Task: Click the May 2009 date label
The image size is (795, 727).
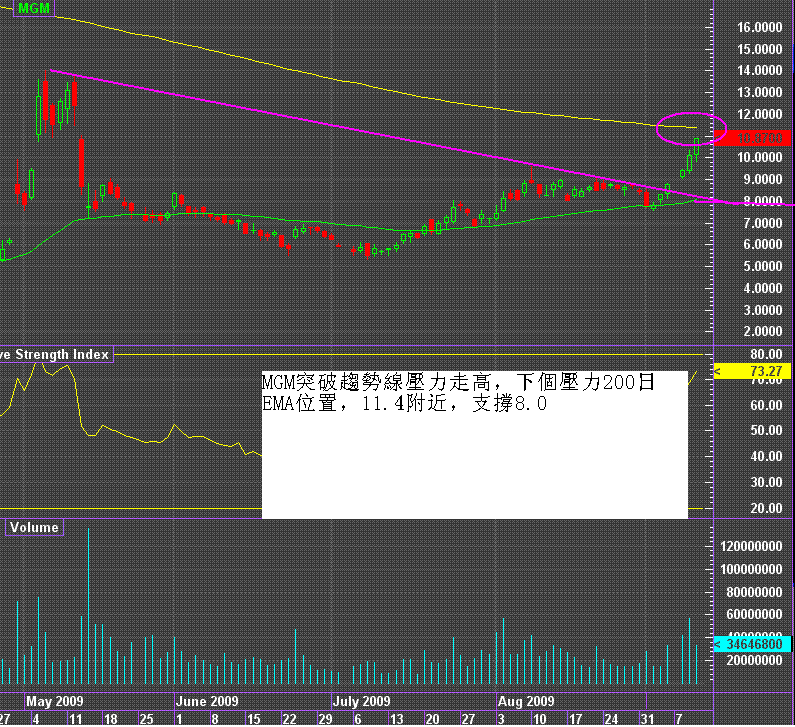Action: [x=55, y=701]
